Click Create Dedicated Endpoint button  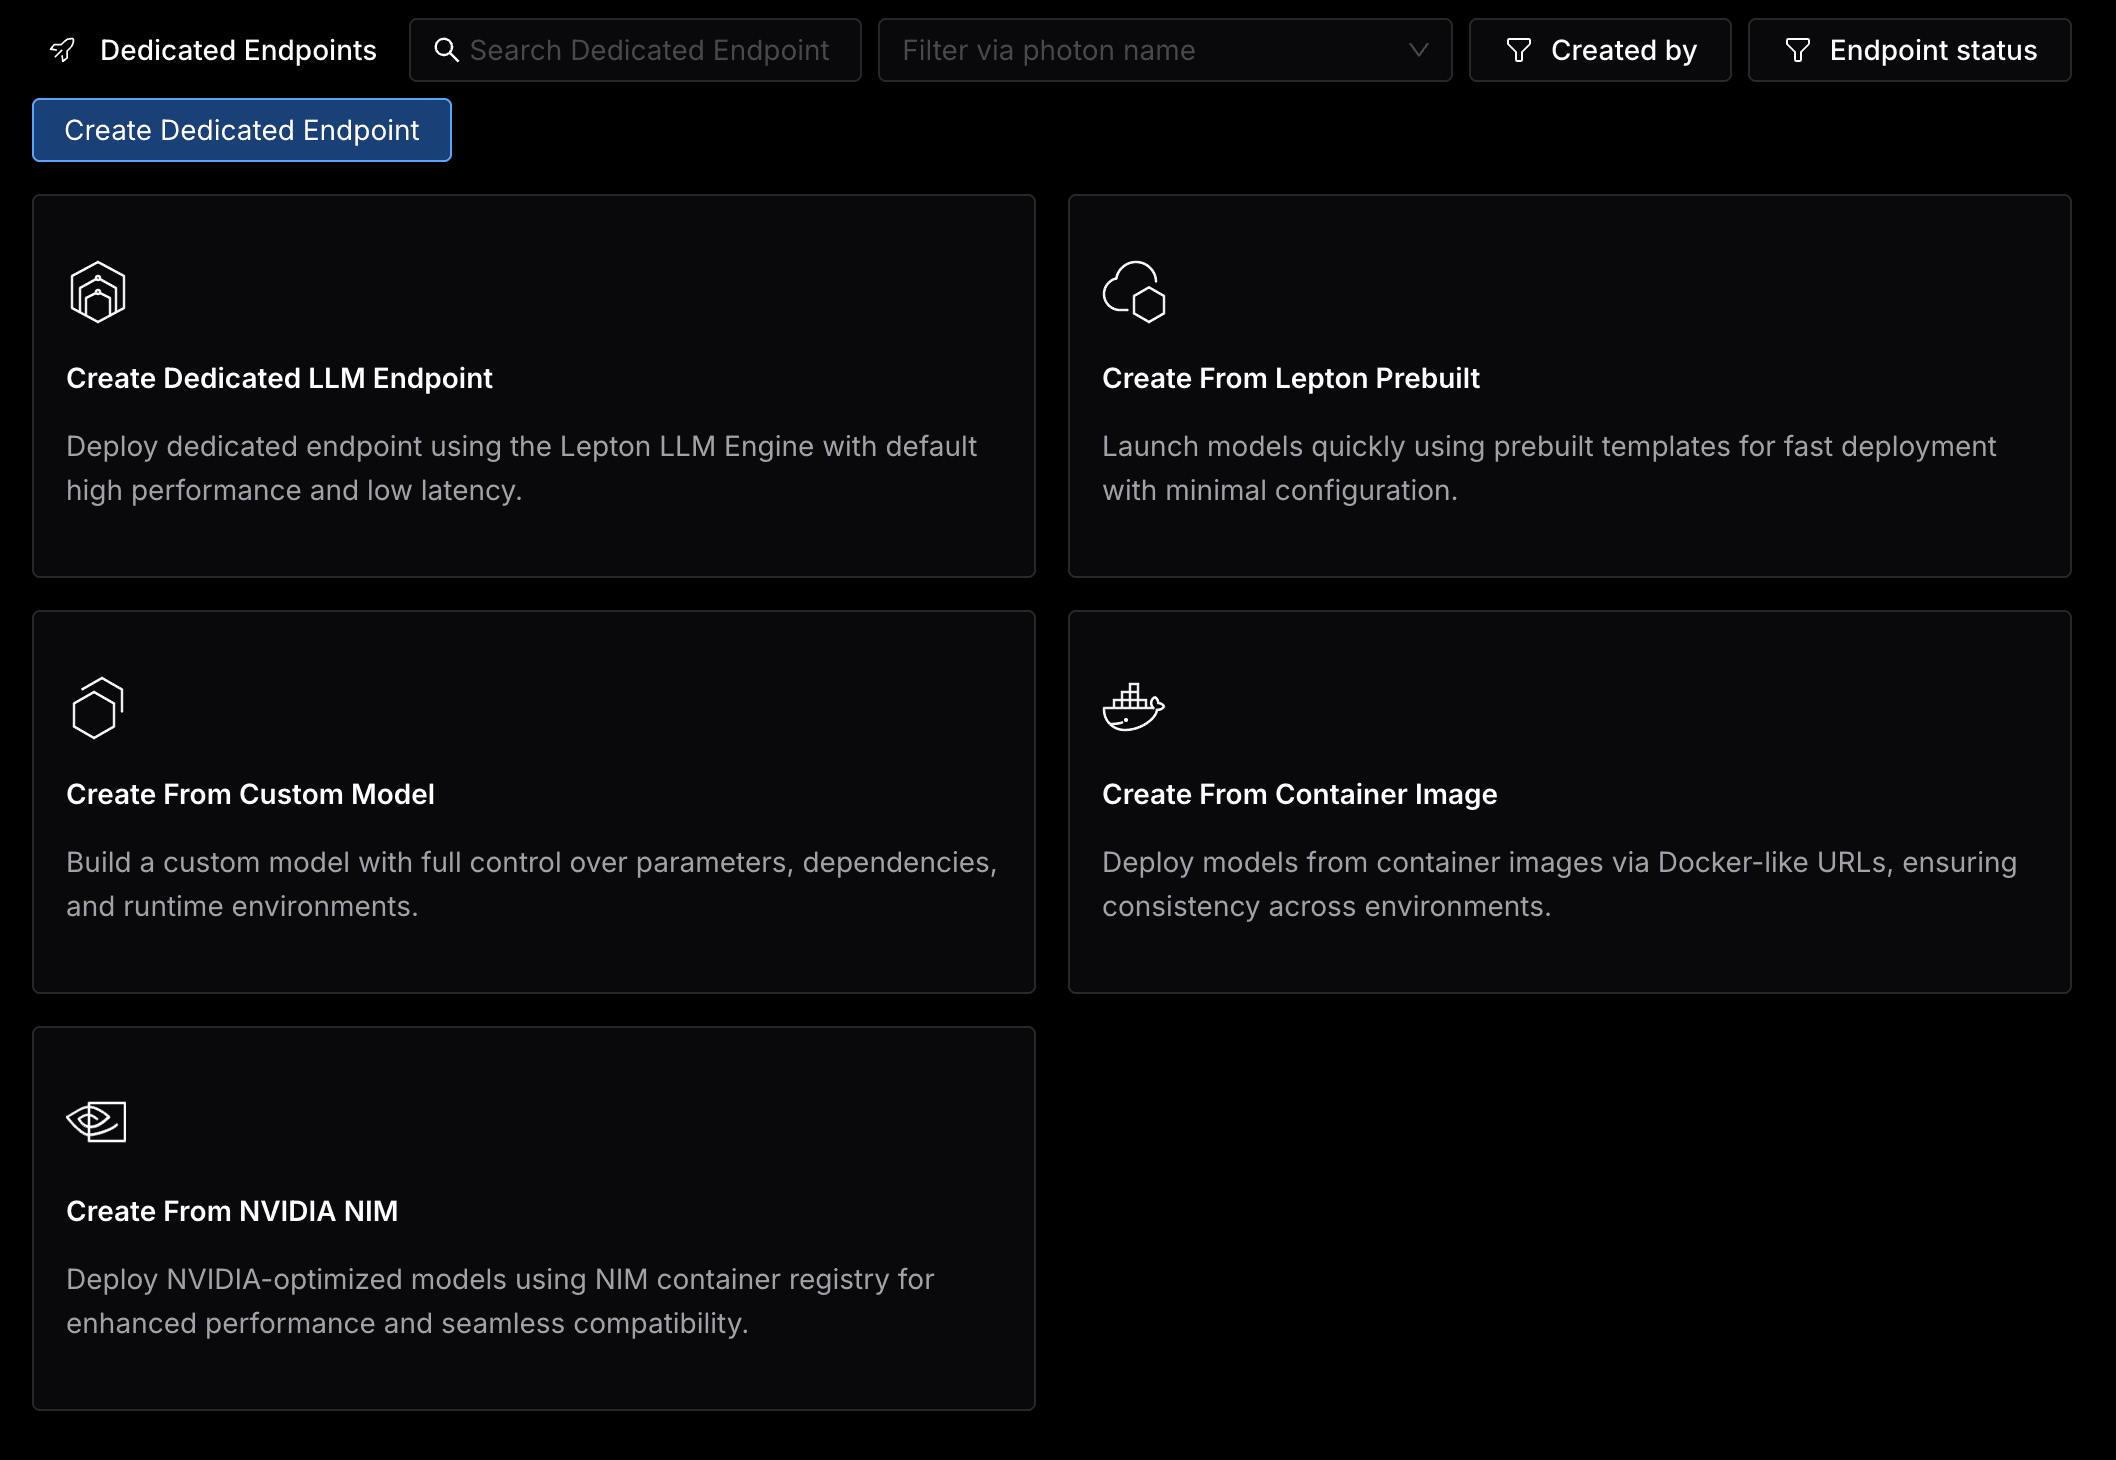[x=242, y=130]
